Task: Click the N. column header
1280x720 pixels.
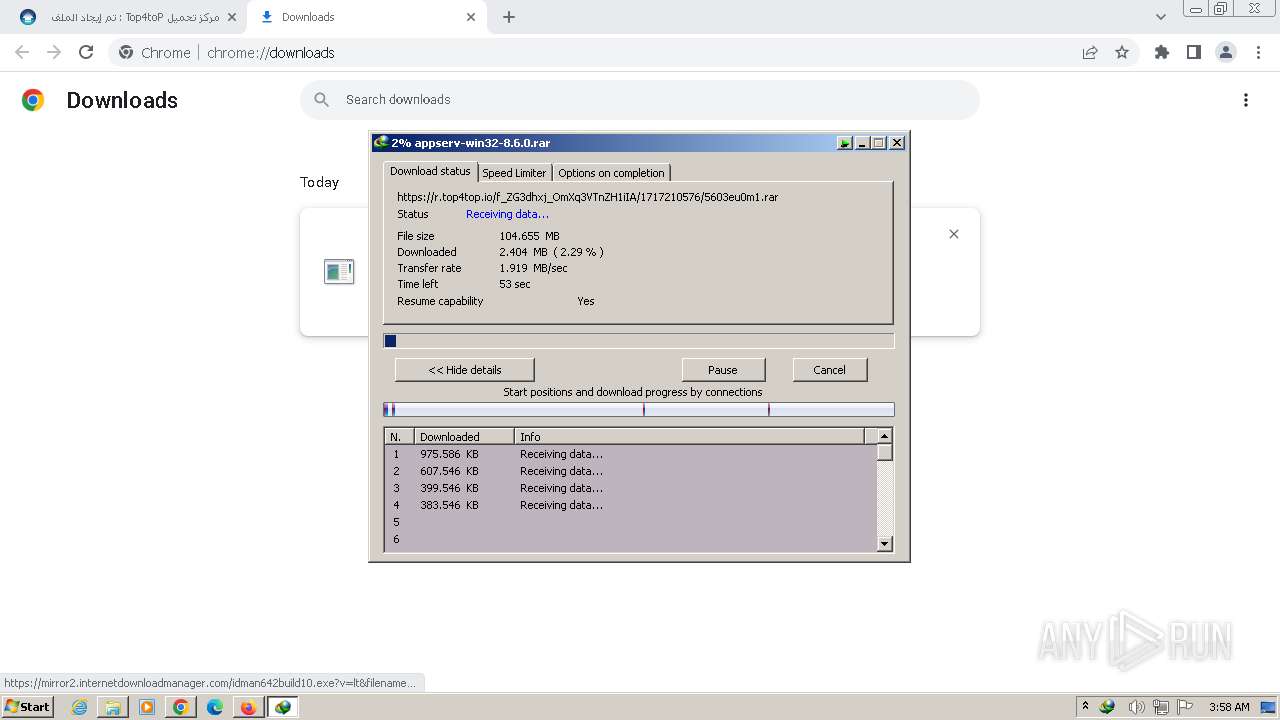Action: click(x=400, y=437)
